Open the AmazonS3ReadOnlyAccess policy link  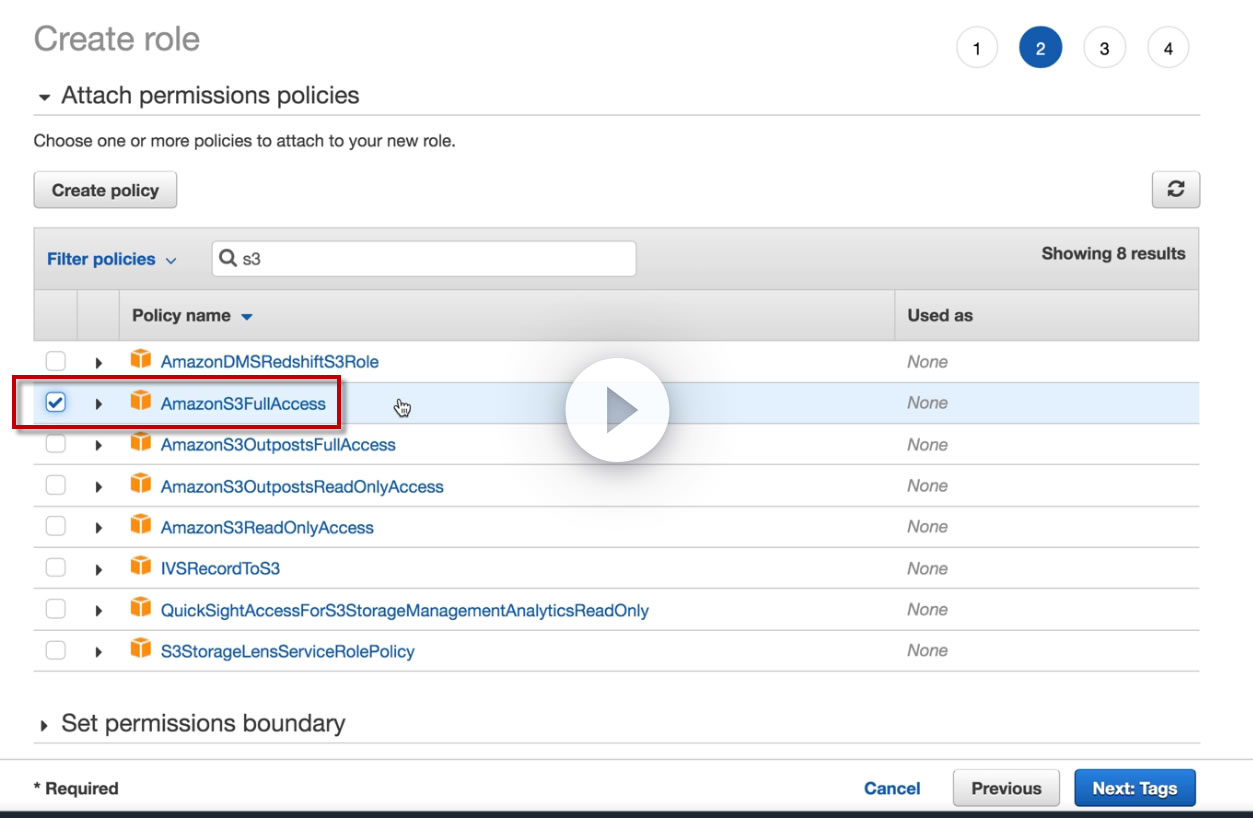[x=267, y=527]
